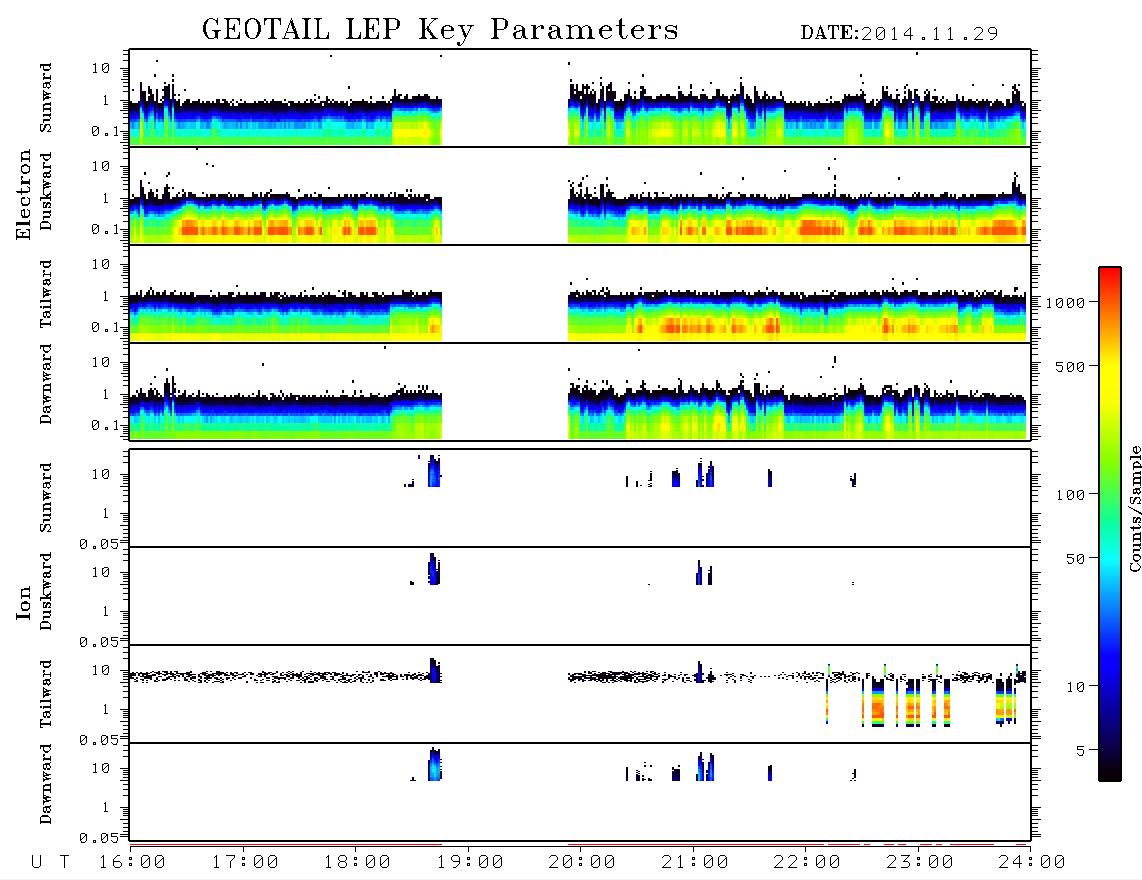The width and height of the screenshot is (1142, 880).
Task: Click the Electron Duskward spectrogram panel
Action: click(x=580, y=195)
